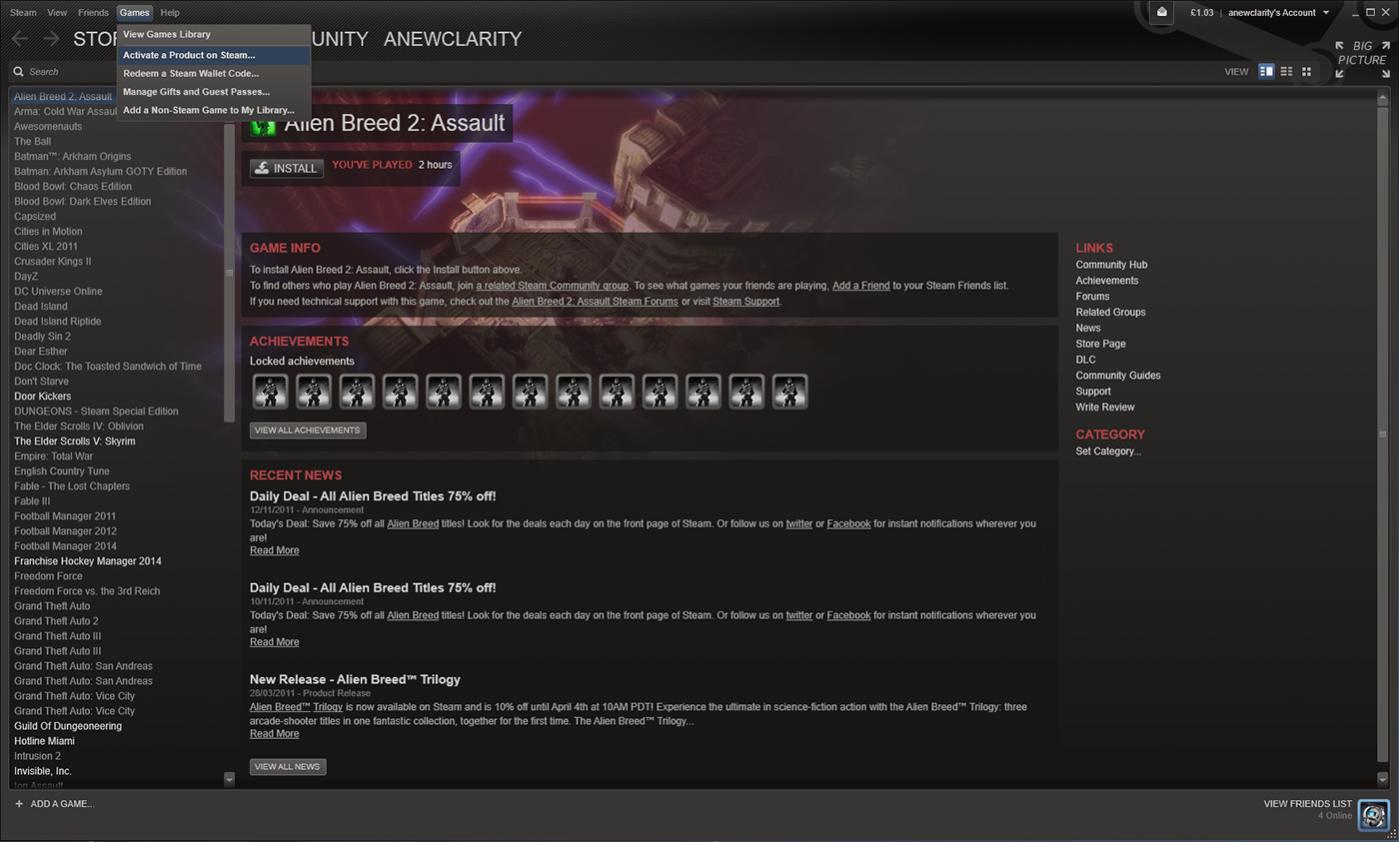Click the friends avatar icon
Image resolution: width=1399 pixels, height=842 pixels.
point(1374,814)
